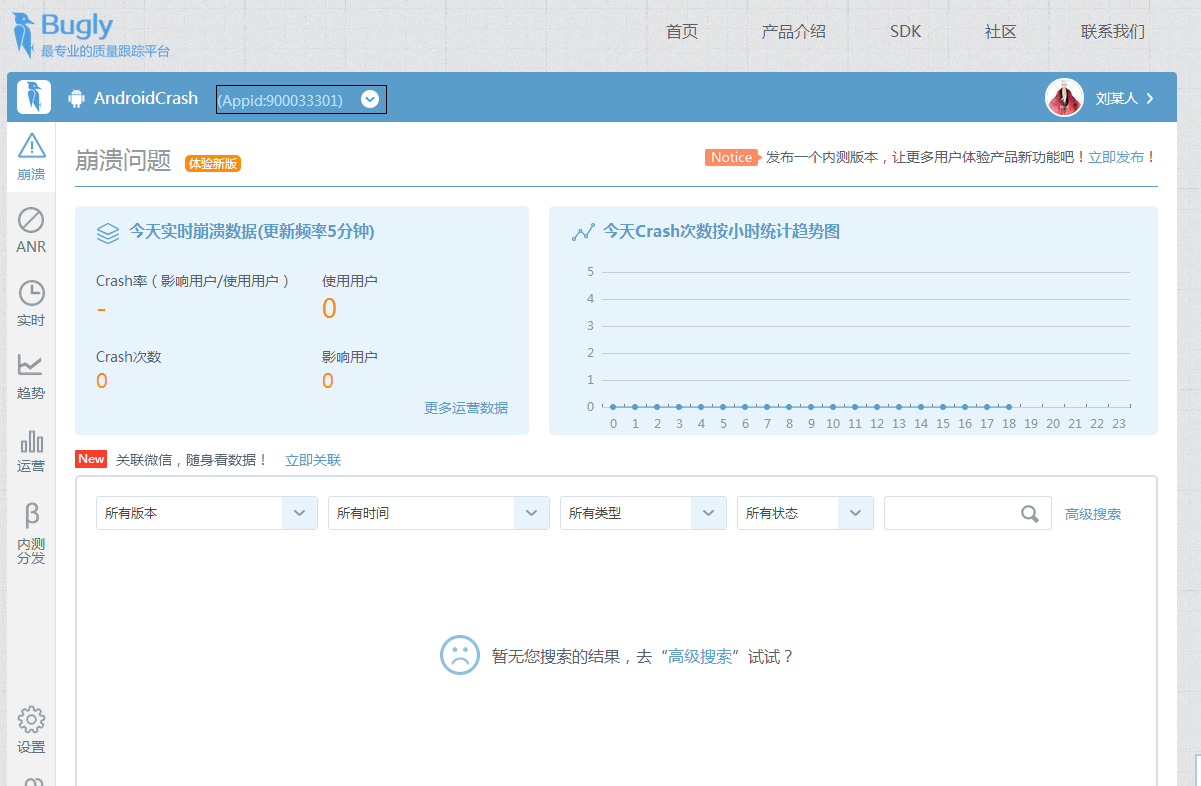Image resolution: width=1201 pixels, height=786 pixels.
Task: Click the 更多运营数据 link
Action: (x=465, y=408)
